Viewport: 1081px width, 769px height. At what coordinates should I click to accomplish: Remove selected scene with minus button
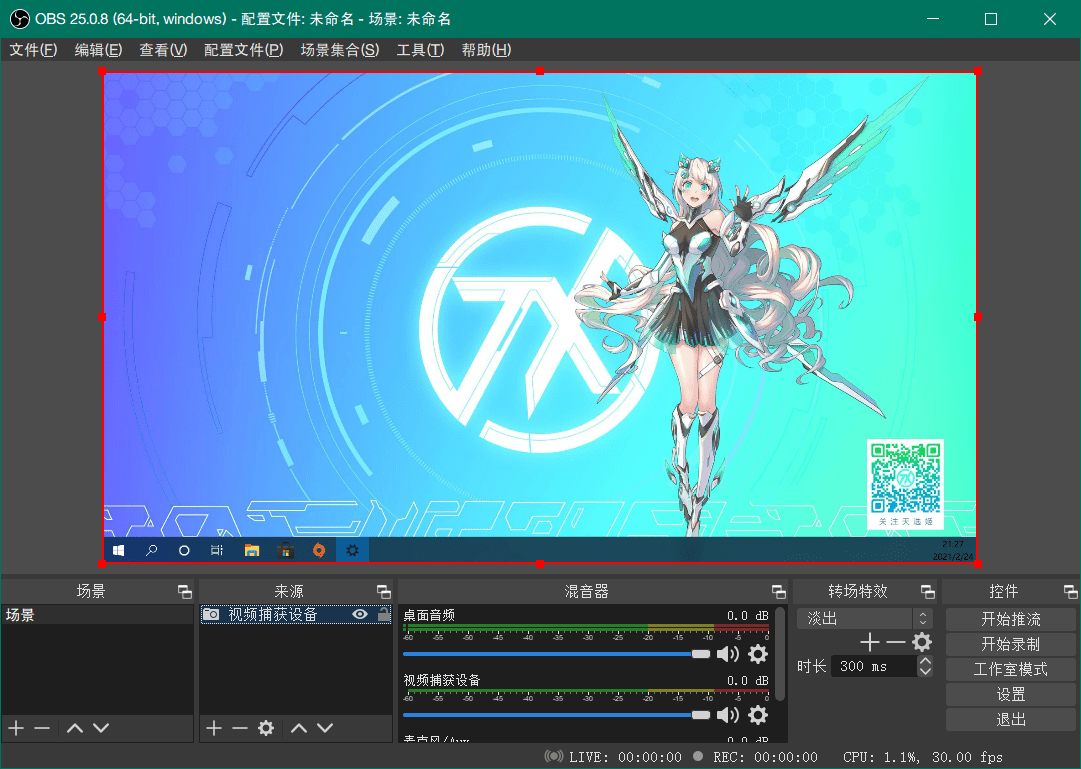point(42,728)
